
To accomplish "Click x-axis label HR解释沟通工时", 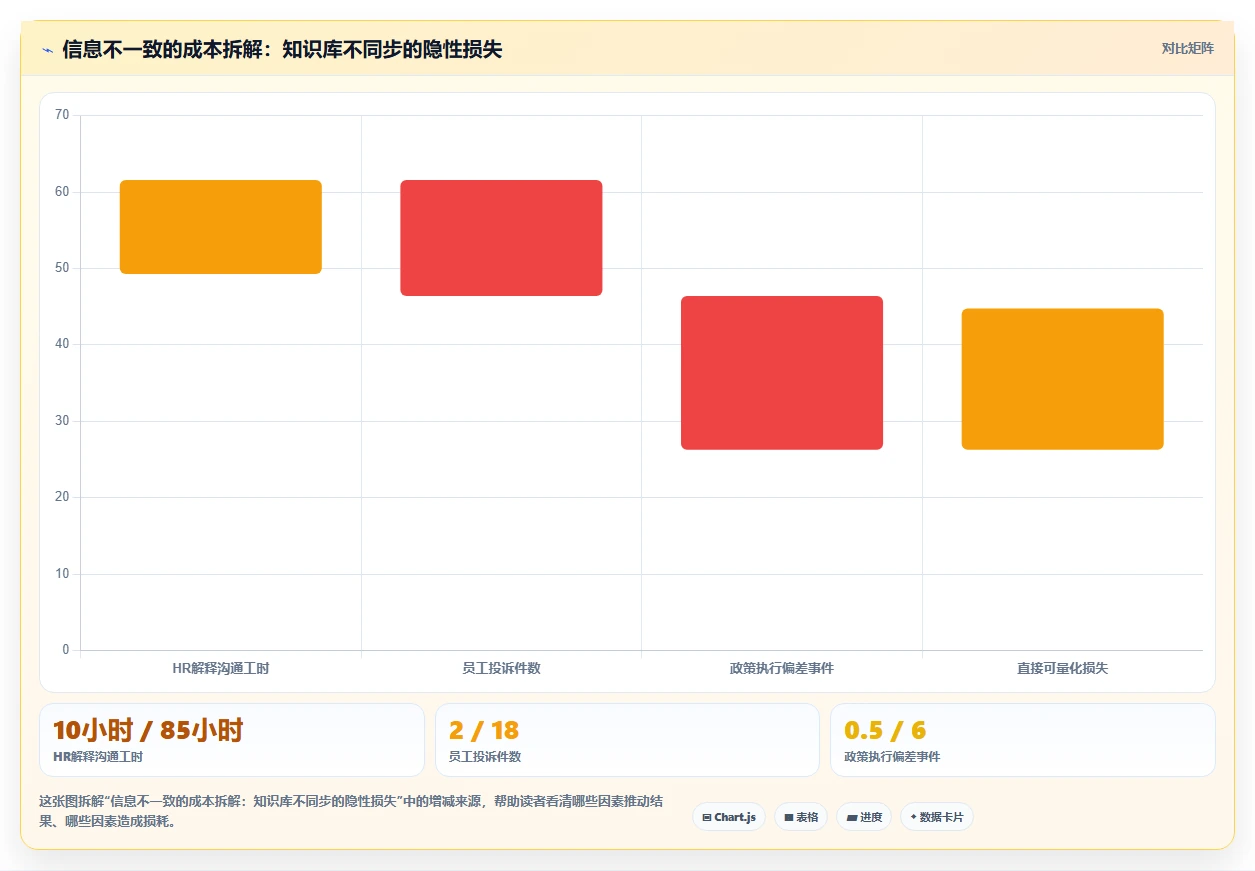I will coord(221,668).
